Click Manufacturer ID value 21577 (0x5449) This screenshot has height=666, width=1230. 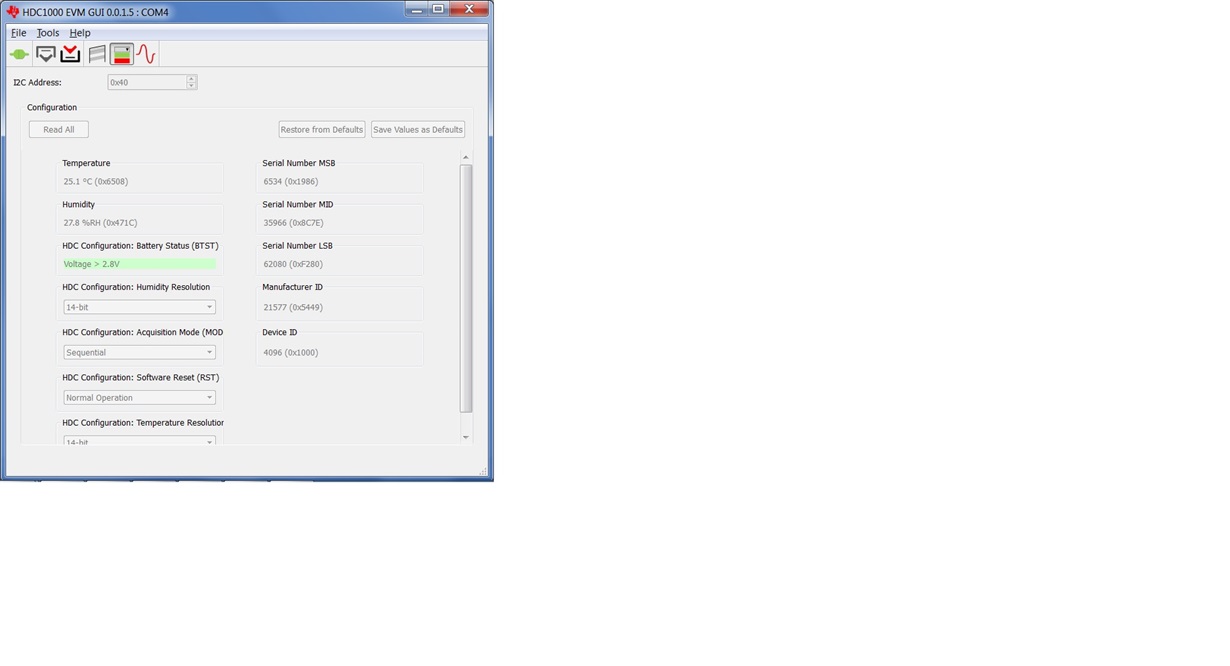pyautogui.click(x=293, y=307)
